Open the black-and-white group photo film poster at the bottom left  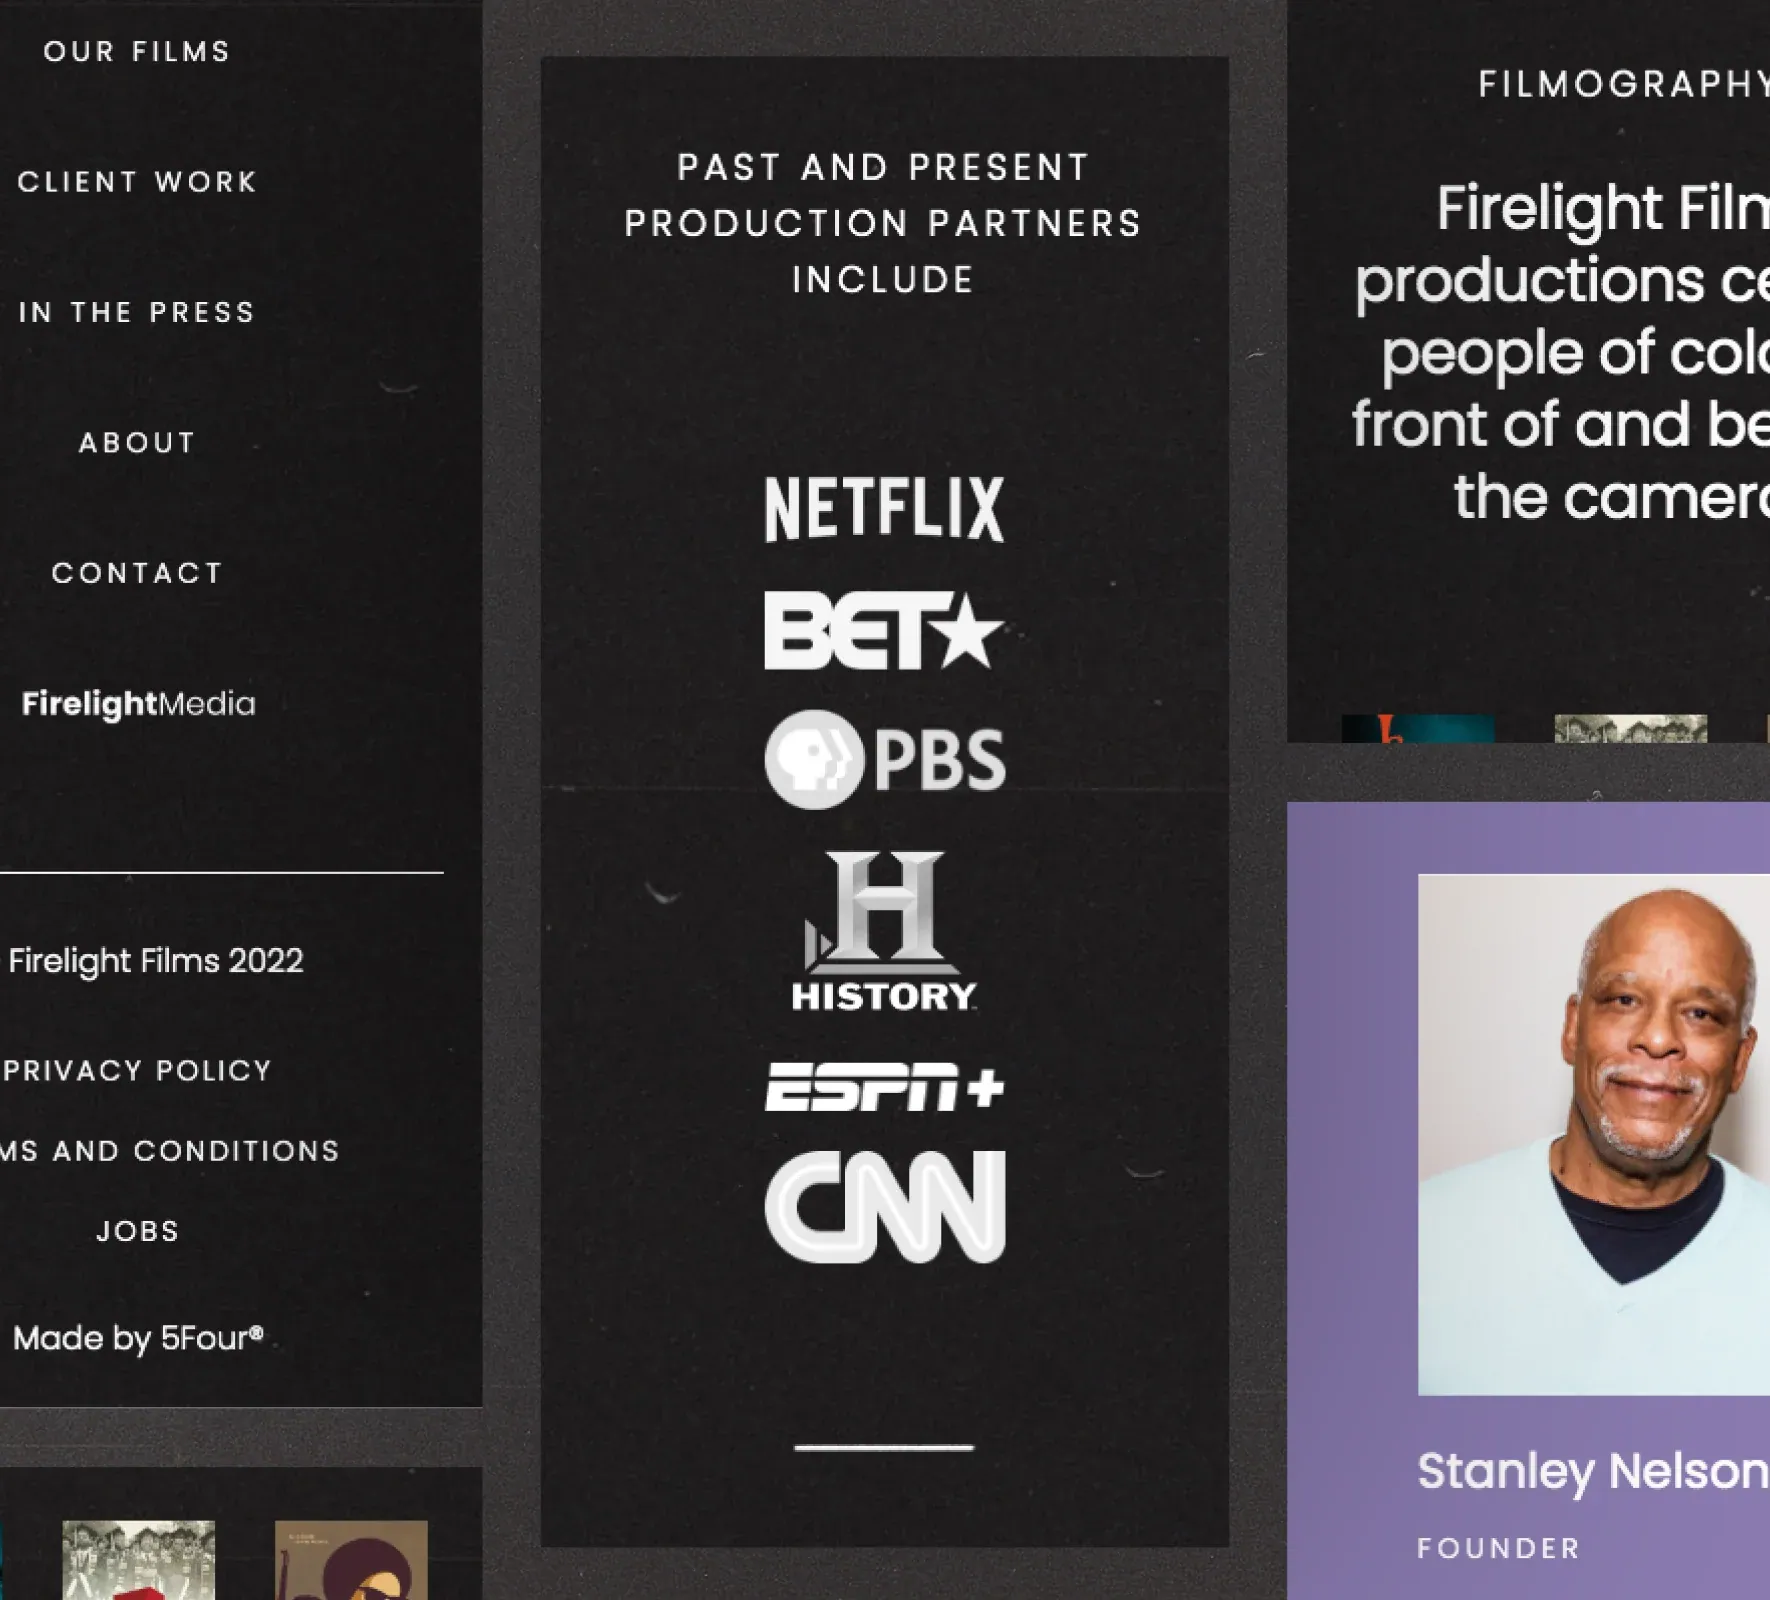click(138, 1560)
